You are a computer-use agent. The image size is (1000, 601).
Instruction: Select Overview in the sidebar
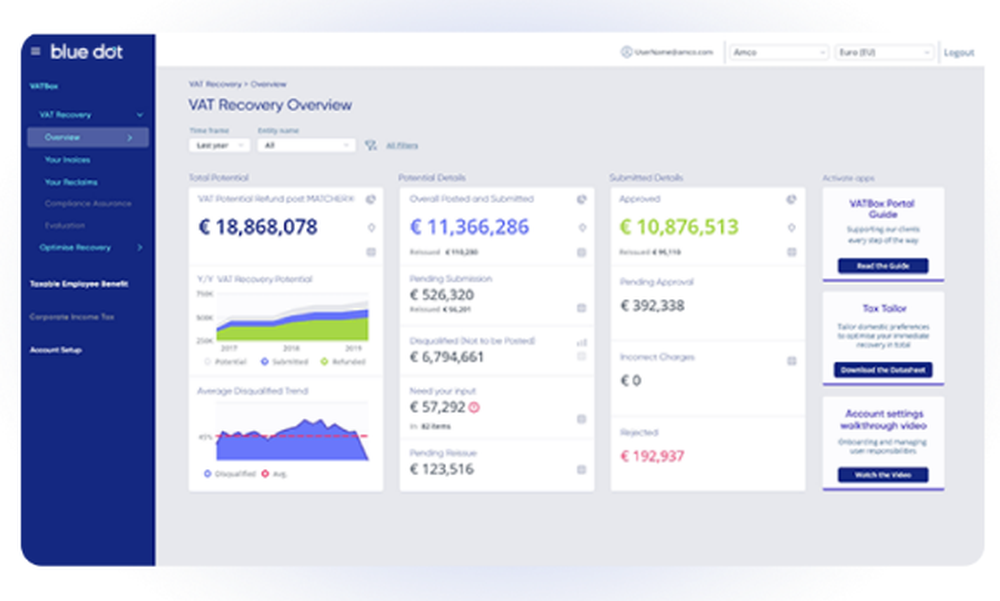point(88,137)
